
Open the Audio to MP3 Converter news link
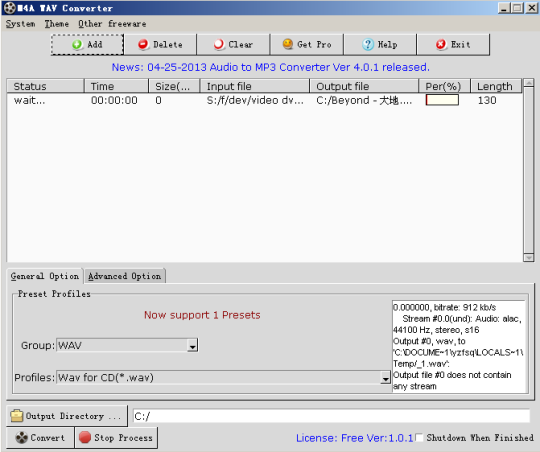click(270, 67)
